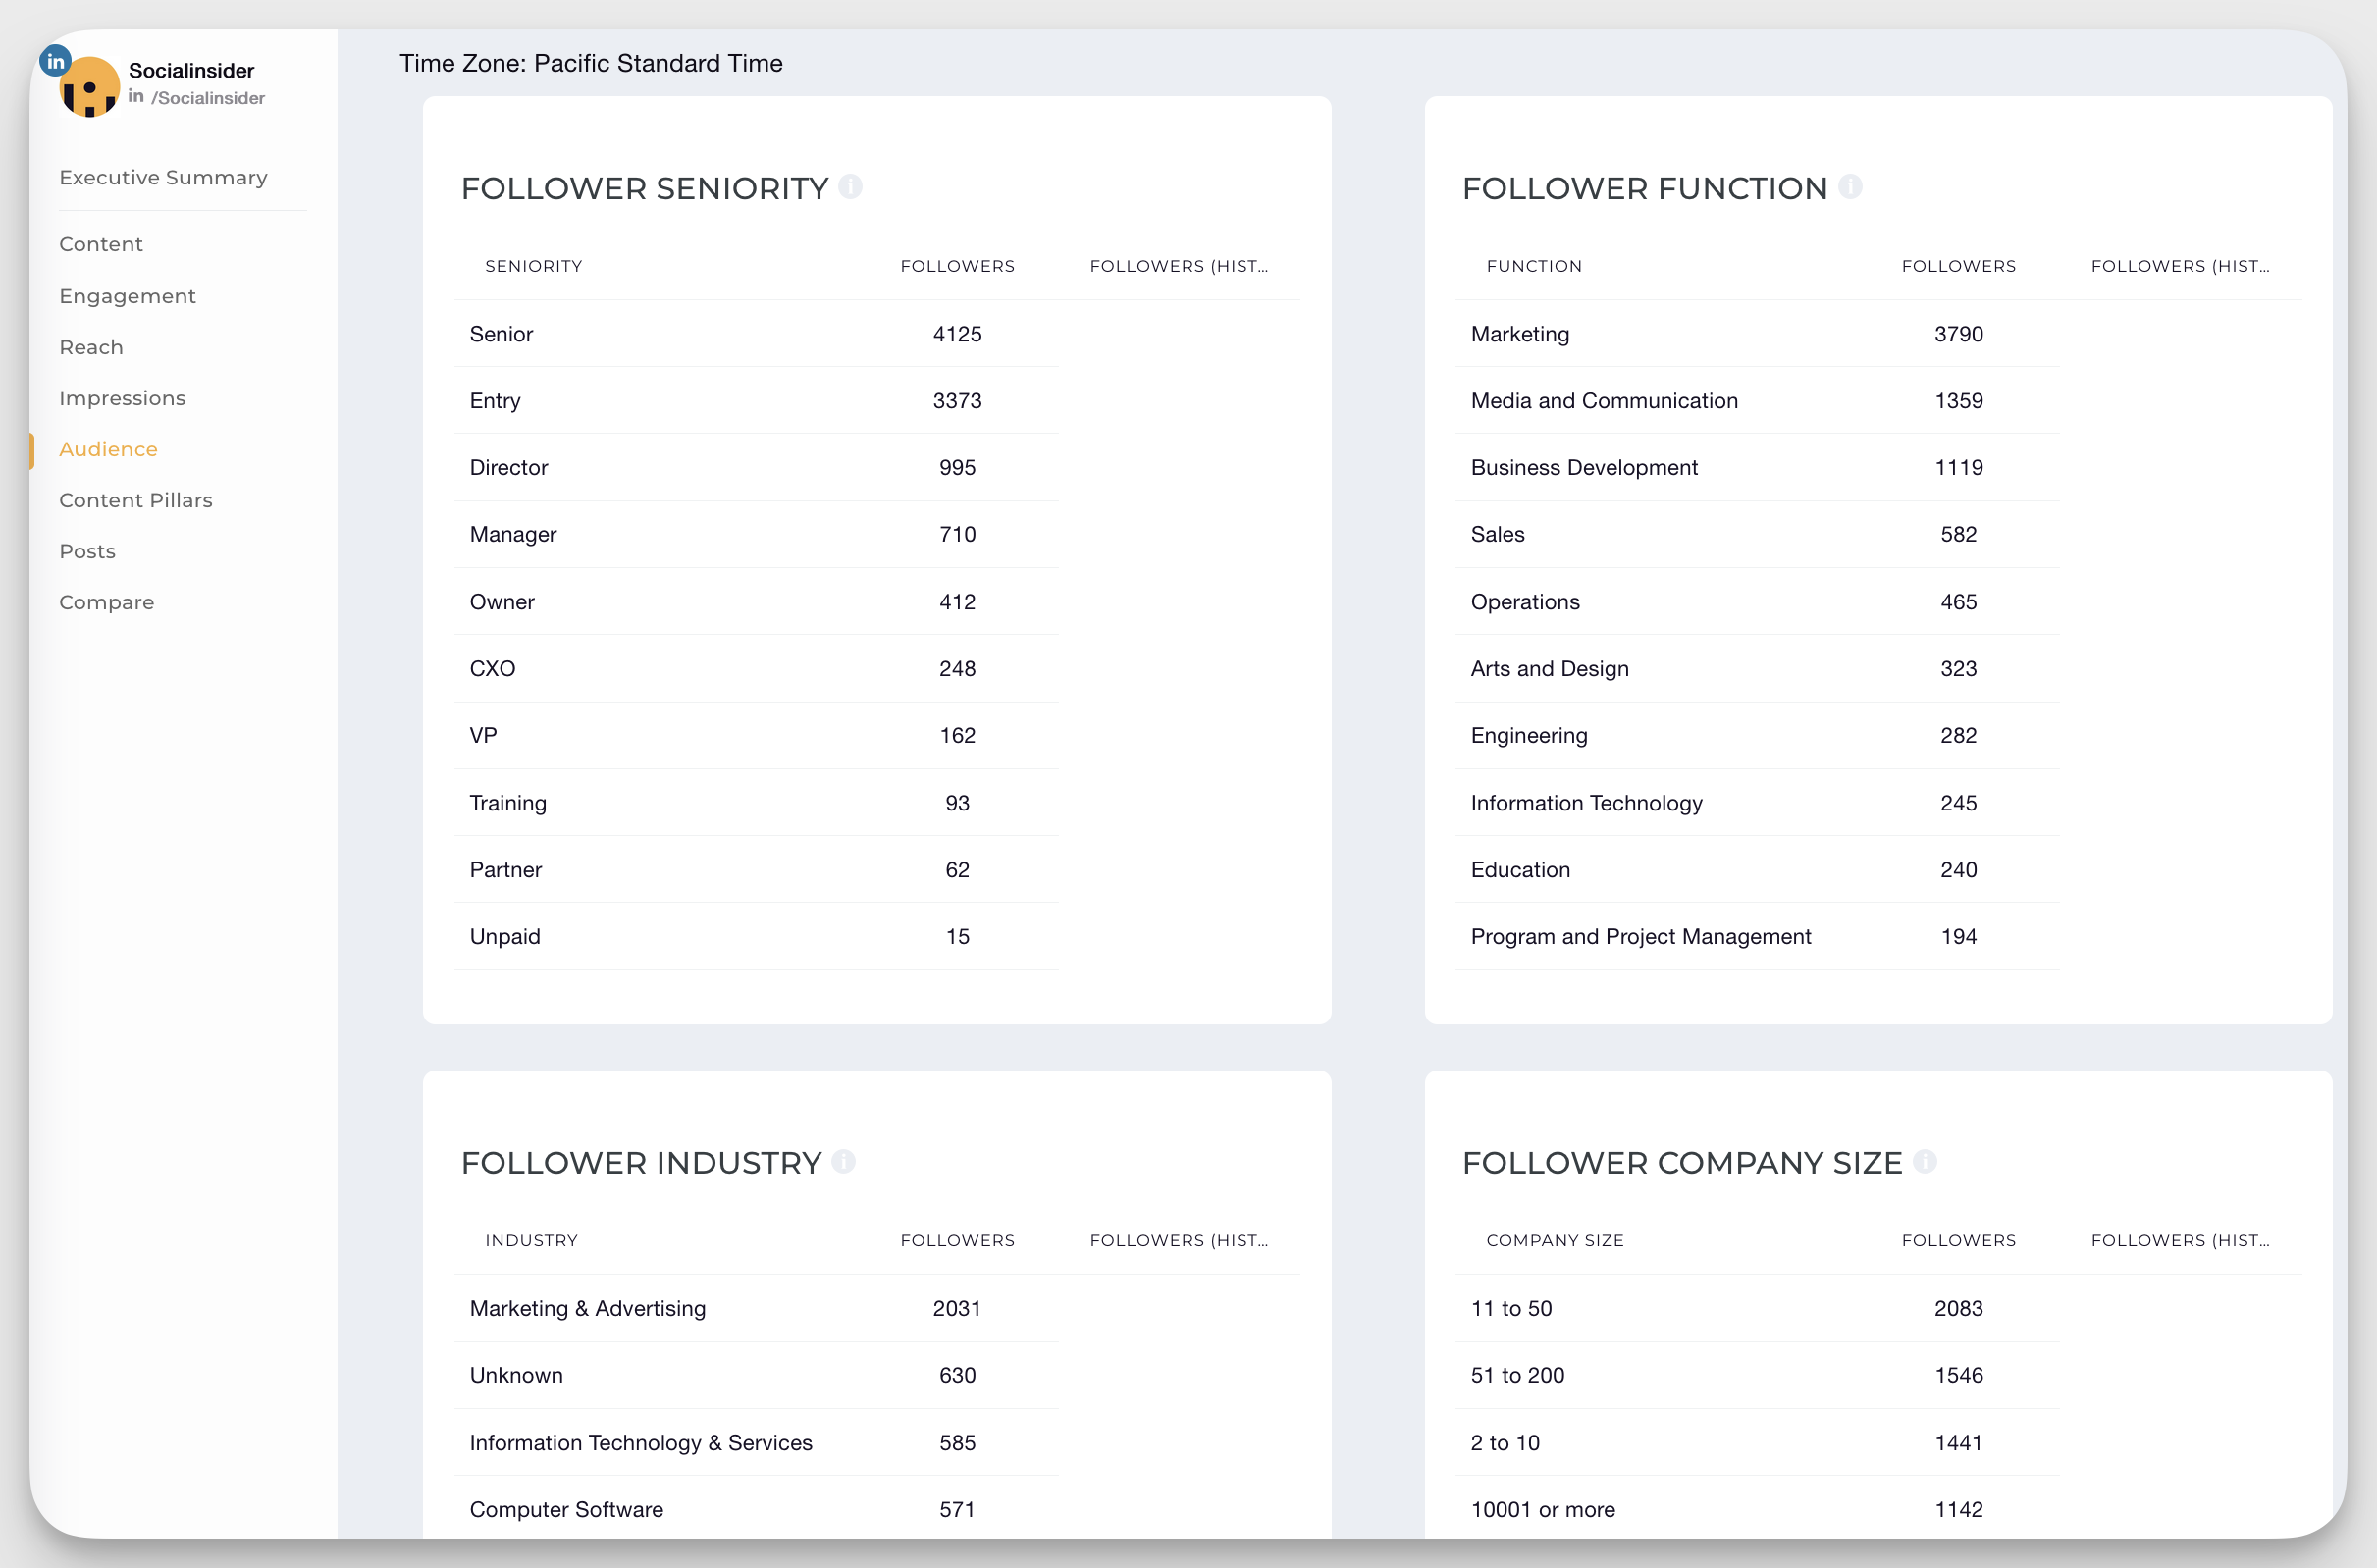Select Media and Communication row

[1758, 401]
